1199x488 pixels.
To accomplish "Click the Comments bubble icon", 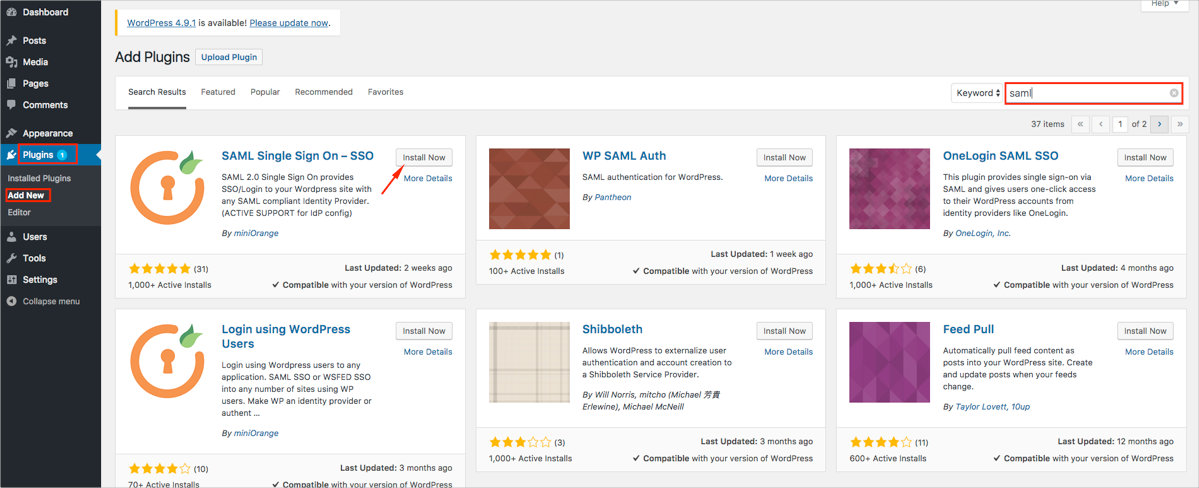I will click(12, 105).
